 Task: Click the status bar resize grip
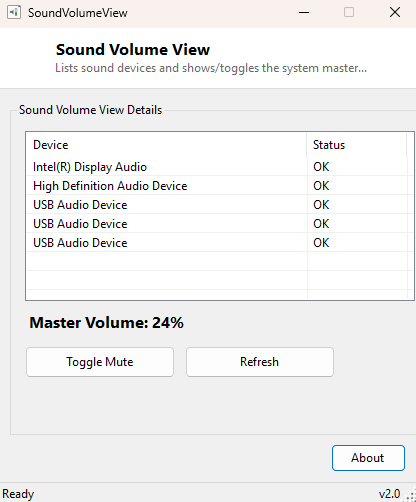410,495
